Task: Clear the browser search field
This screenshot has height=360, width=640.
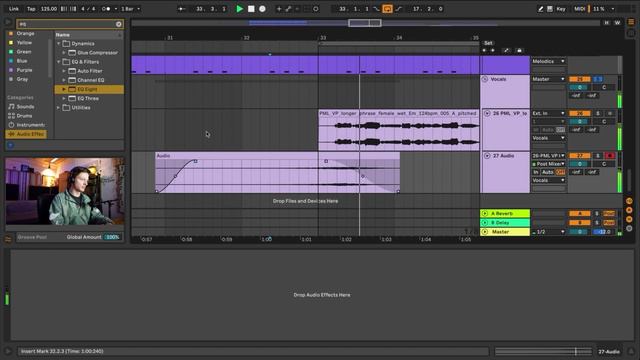Action: pos(119,24)
